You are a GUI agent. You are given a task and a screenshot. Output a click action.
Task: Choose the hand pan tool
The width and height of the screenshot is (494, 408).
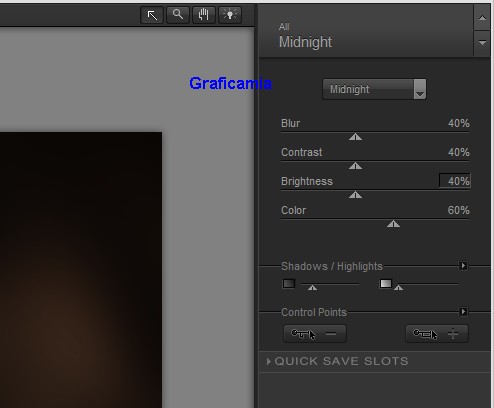[203, 15]
